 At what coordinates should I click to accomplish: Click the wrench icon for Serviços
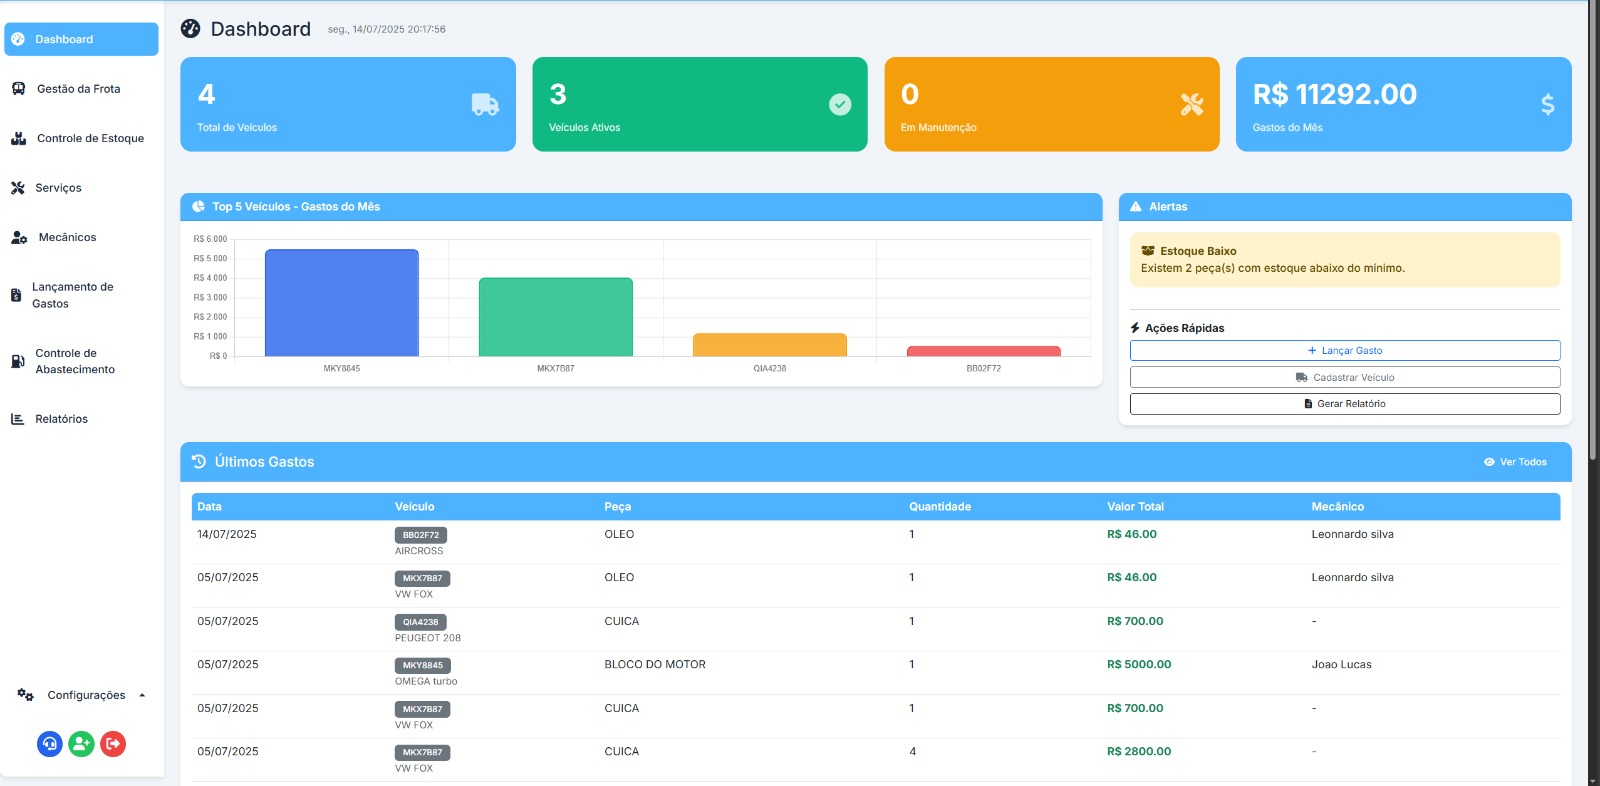click(x=17, y=188)
